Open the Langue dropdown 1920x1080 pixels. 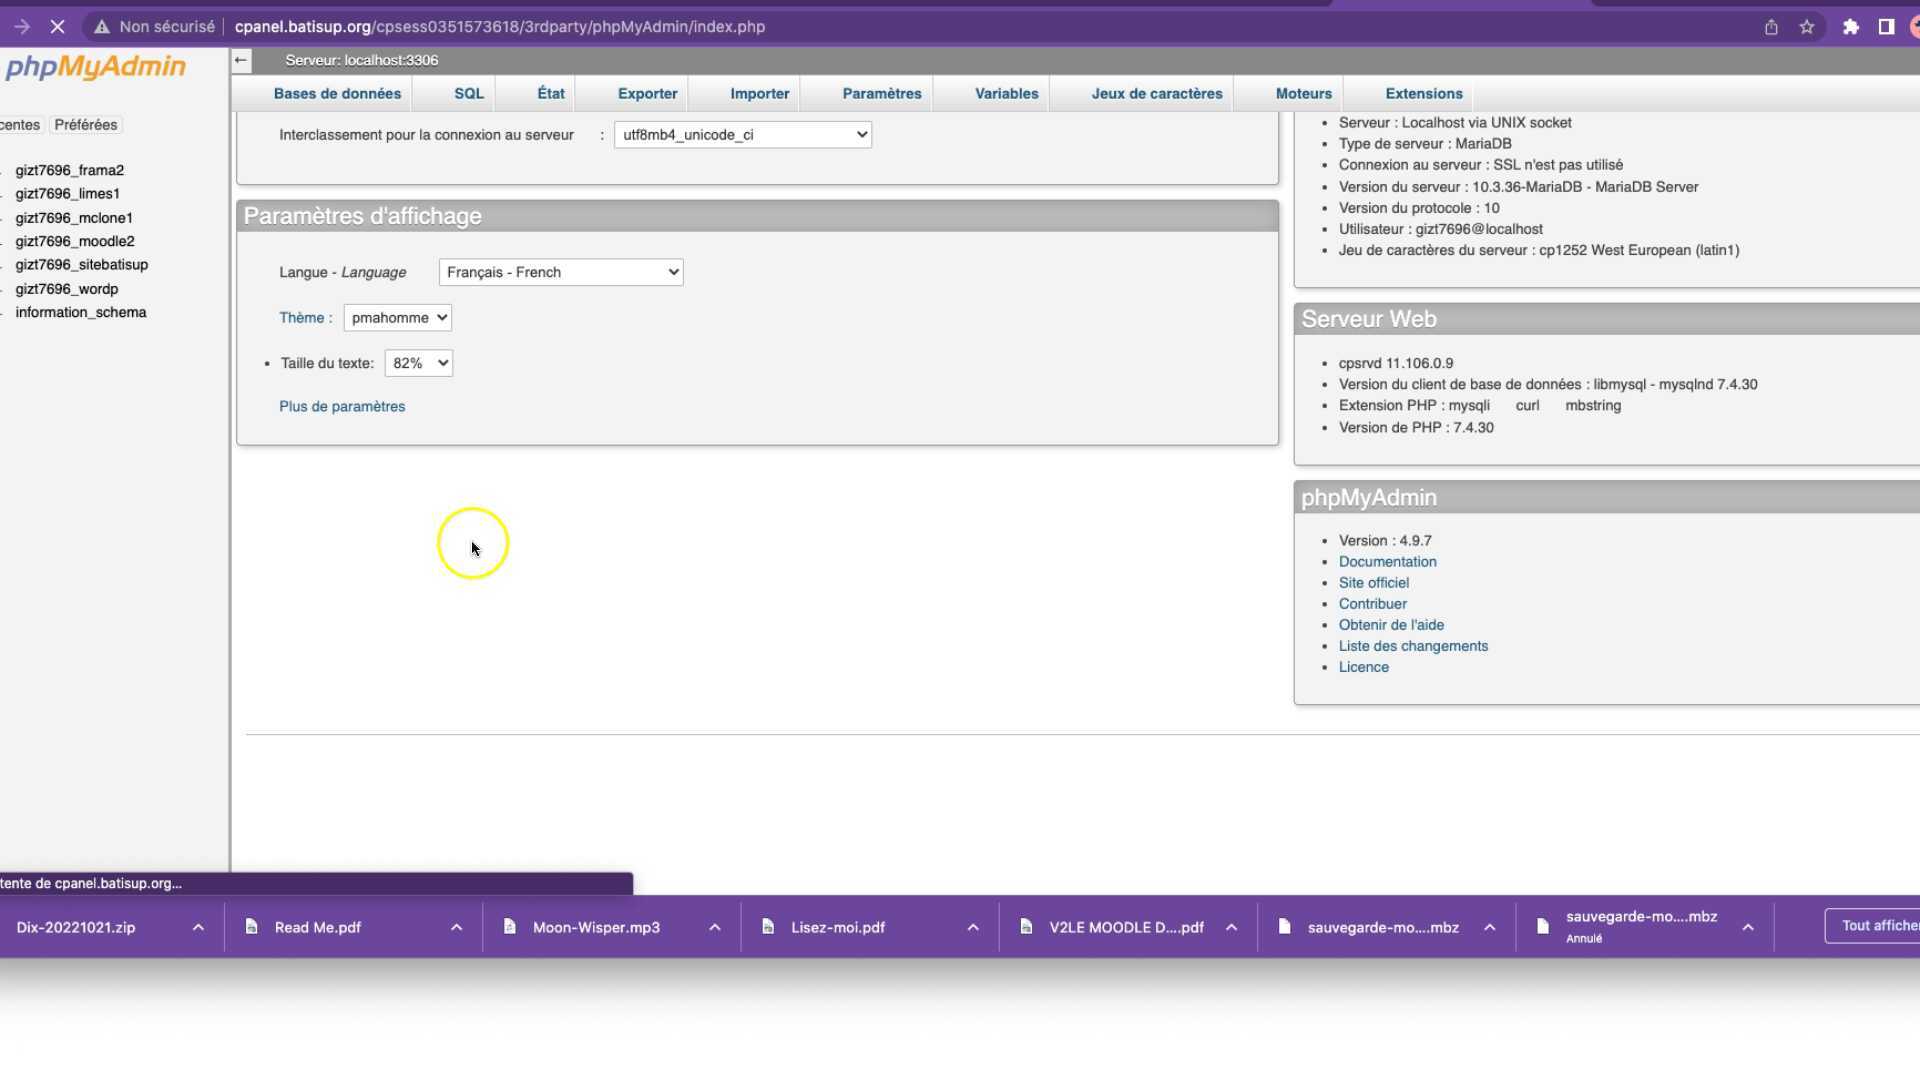(x=560, y=271)
